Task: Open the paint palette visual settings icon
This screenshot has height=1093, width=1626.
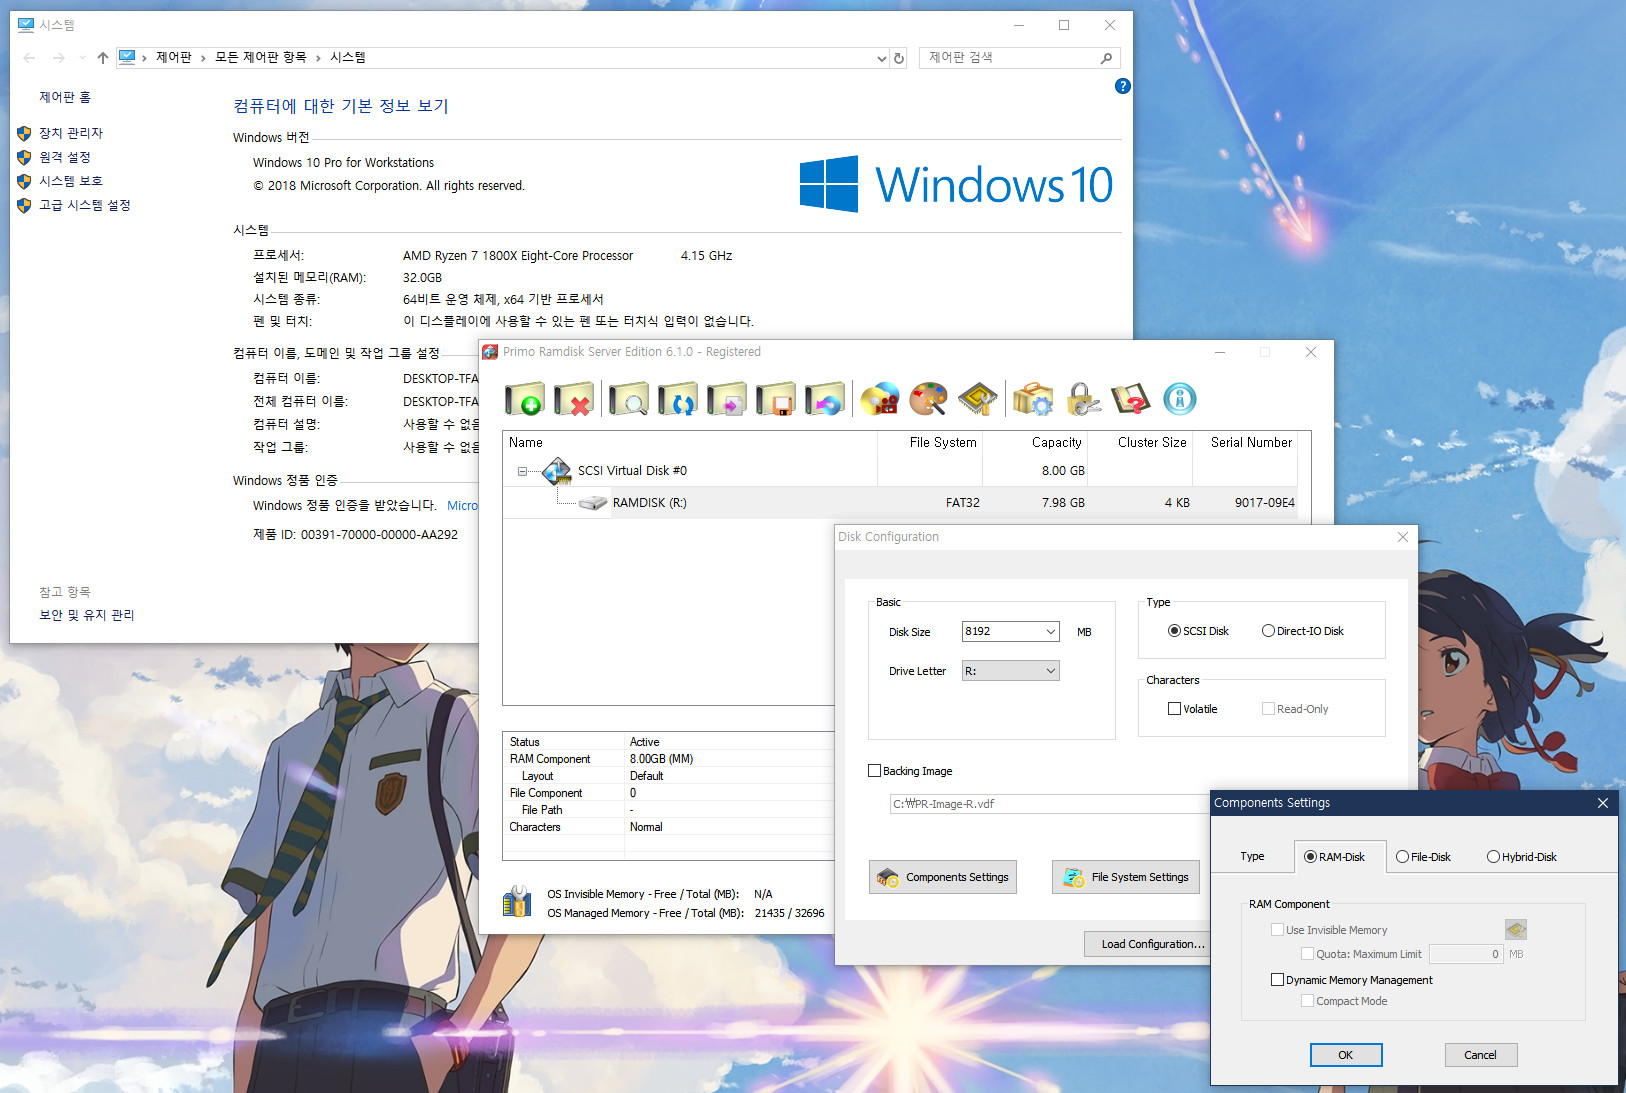Action: click(929, 399)
